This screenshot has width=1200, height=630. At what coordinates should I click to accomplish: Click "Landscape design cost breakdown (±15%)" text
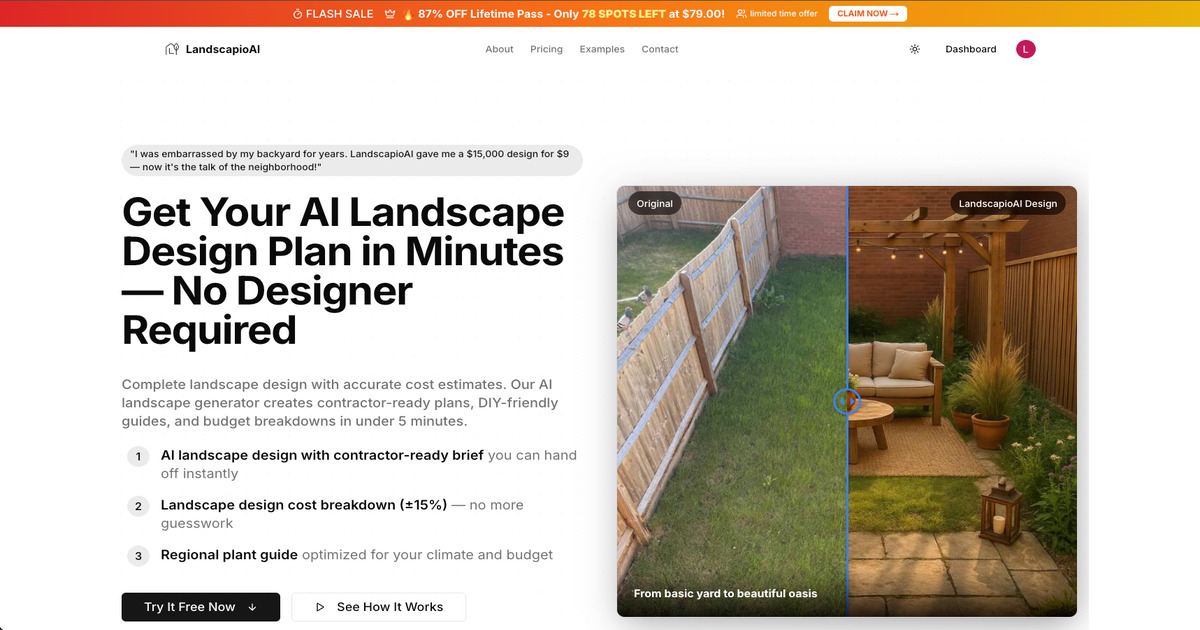pos(304,506)
